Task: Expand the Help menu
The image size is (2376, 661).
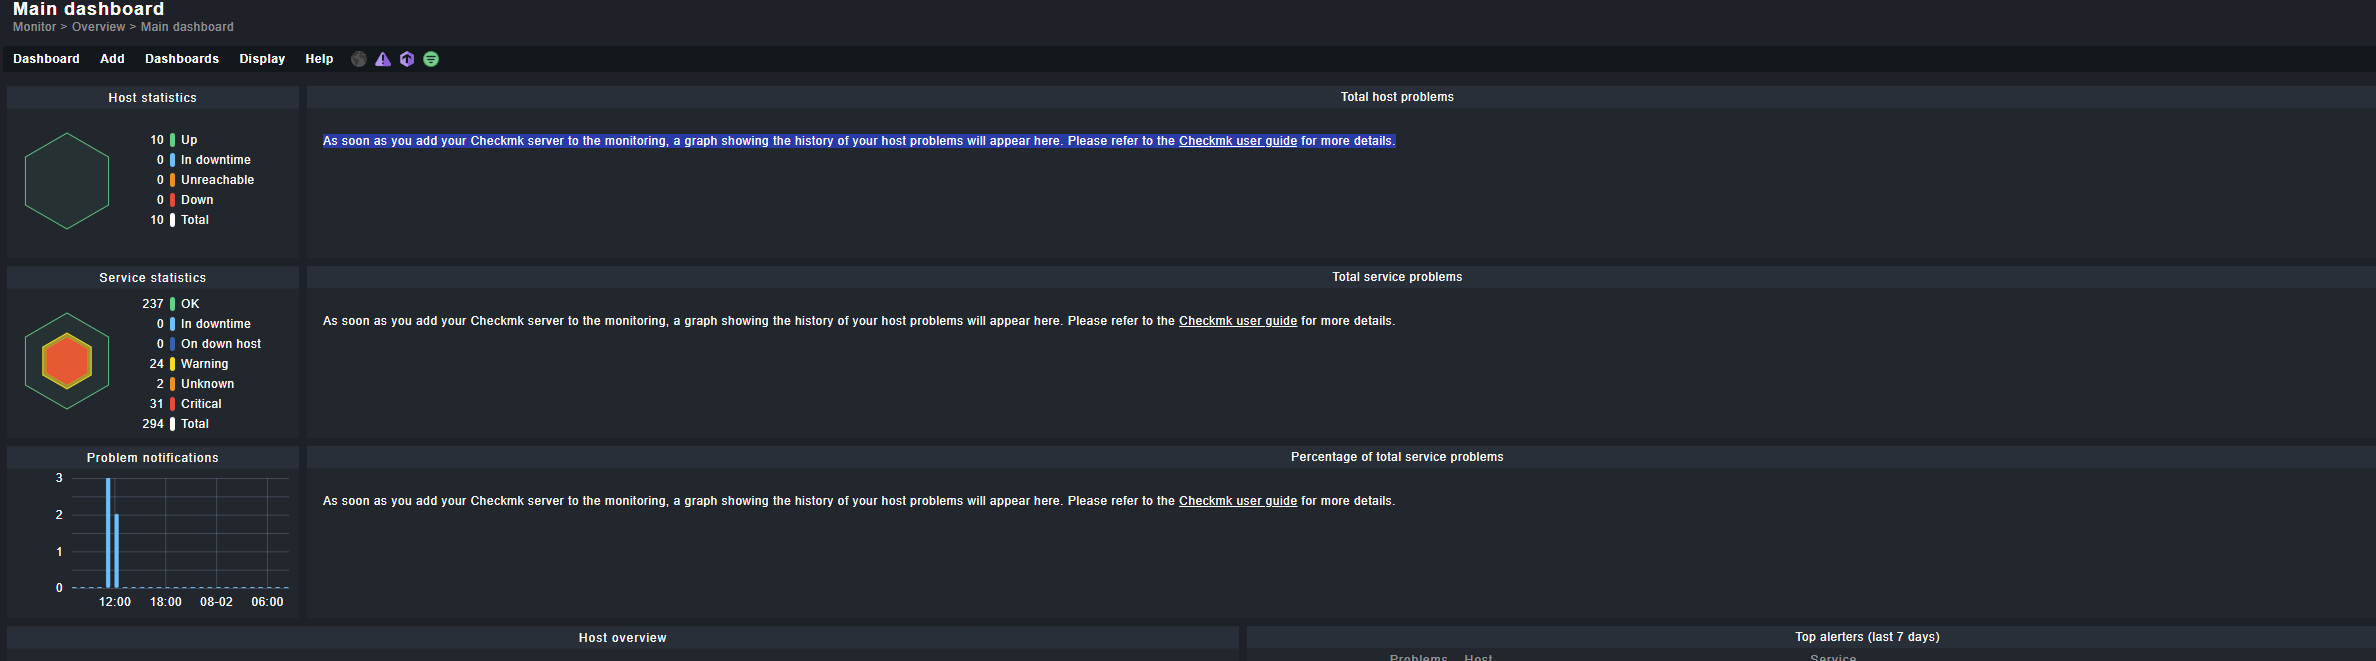Action: pos(319,59)
